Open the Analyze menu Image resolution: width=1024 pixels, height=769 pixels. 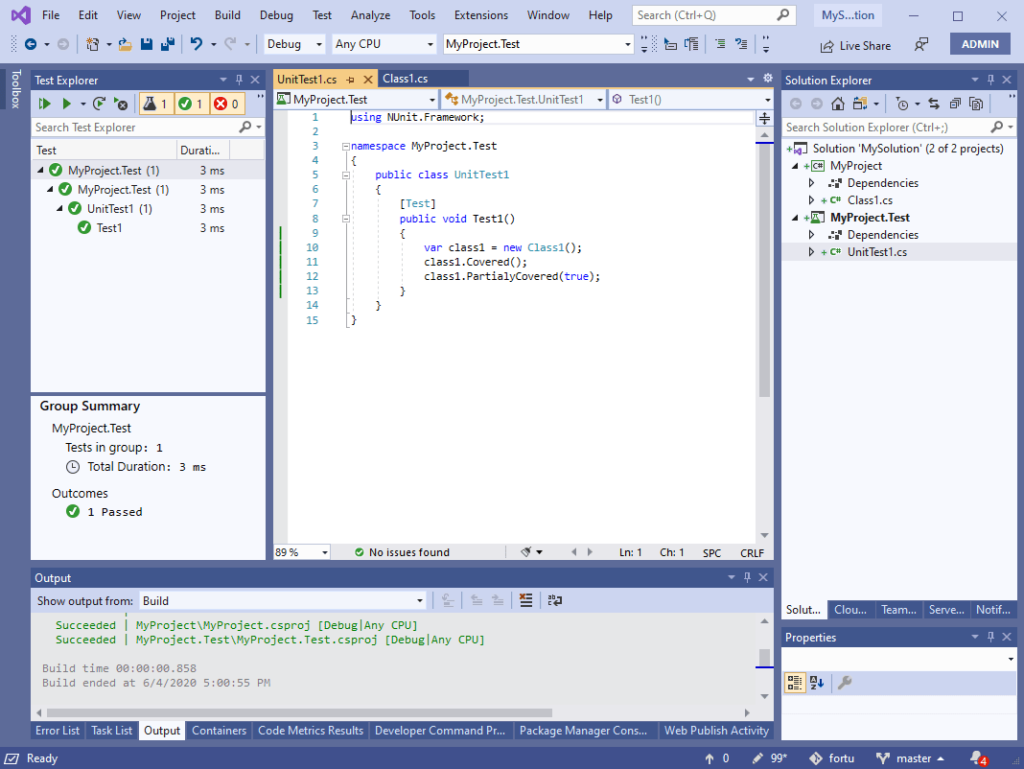pyautogui.click(x=370, y=15)
